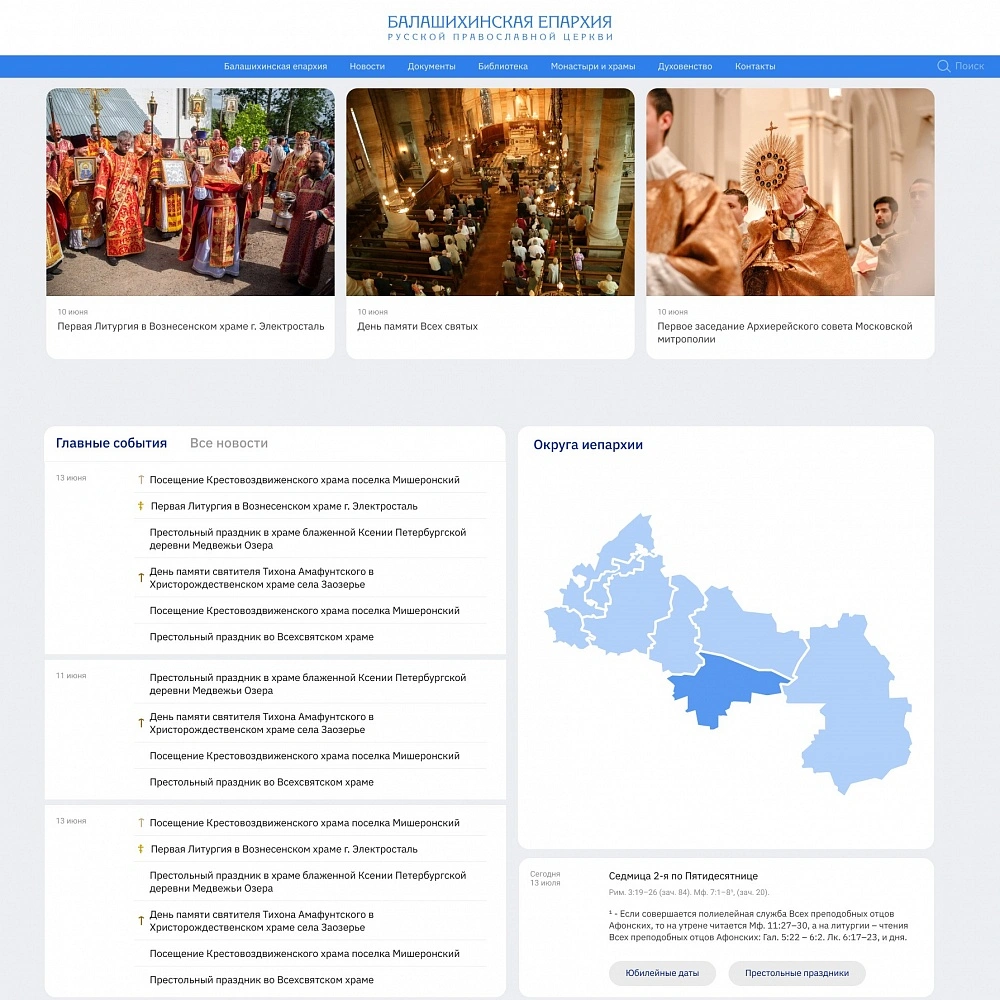
Task: Click the Балашихинская епархия header logo
Action: pyautogui.click(x=500, y=28)
